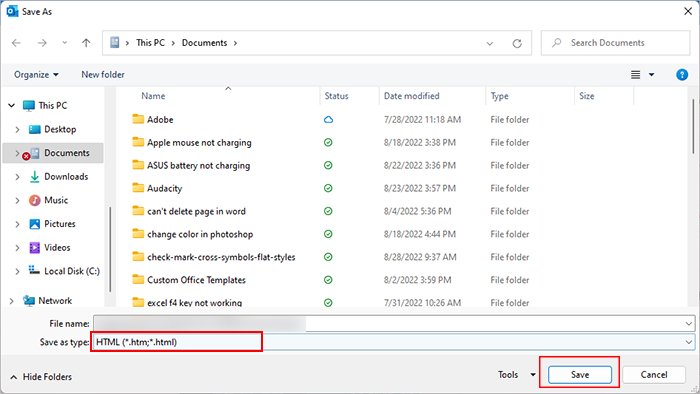This screenshot has width=700, height=394.
Task: Sort by the Status column header
Action: point(336,96)
